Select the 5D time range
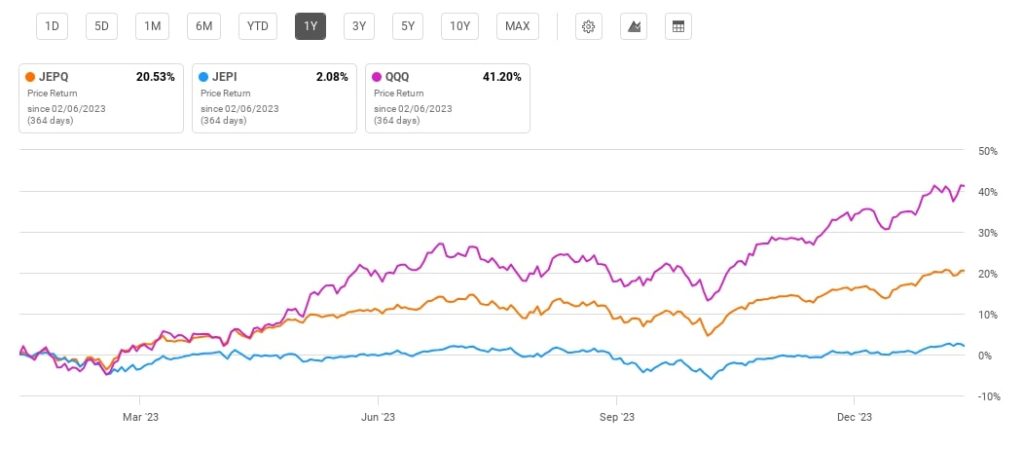This screenshot has width=1024, height=450. pos(101,27)
